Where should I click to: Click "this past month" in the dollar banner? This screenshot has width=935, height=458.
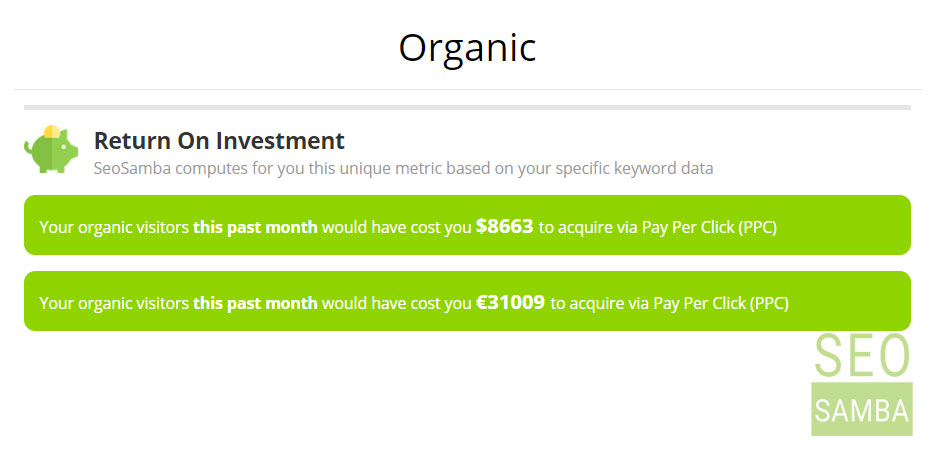click(255, 227)
